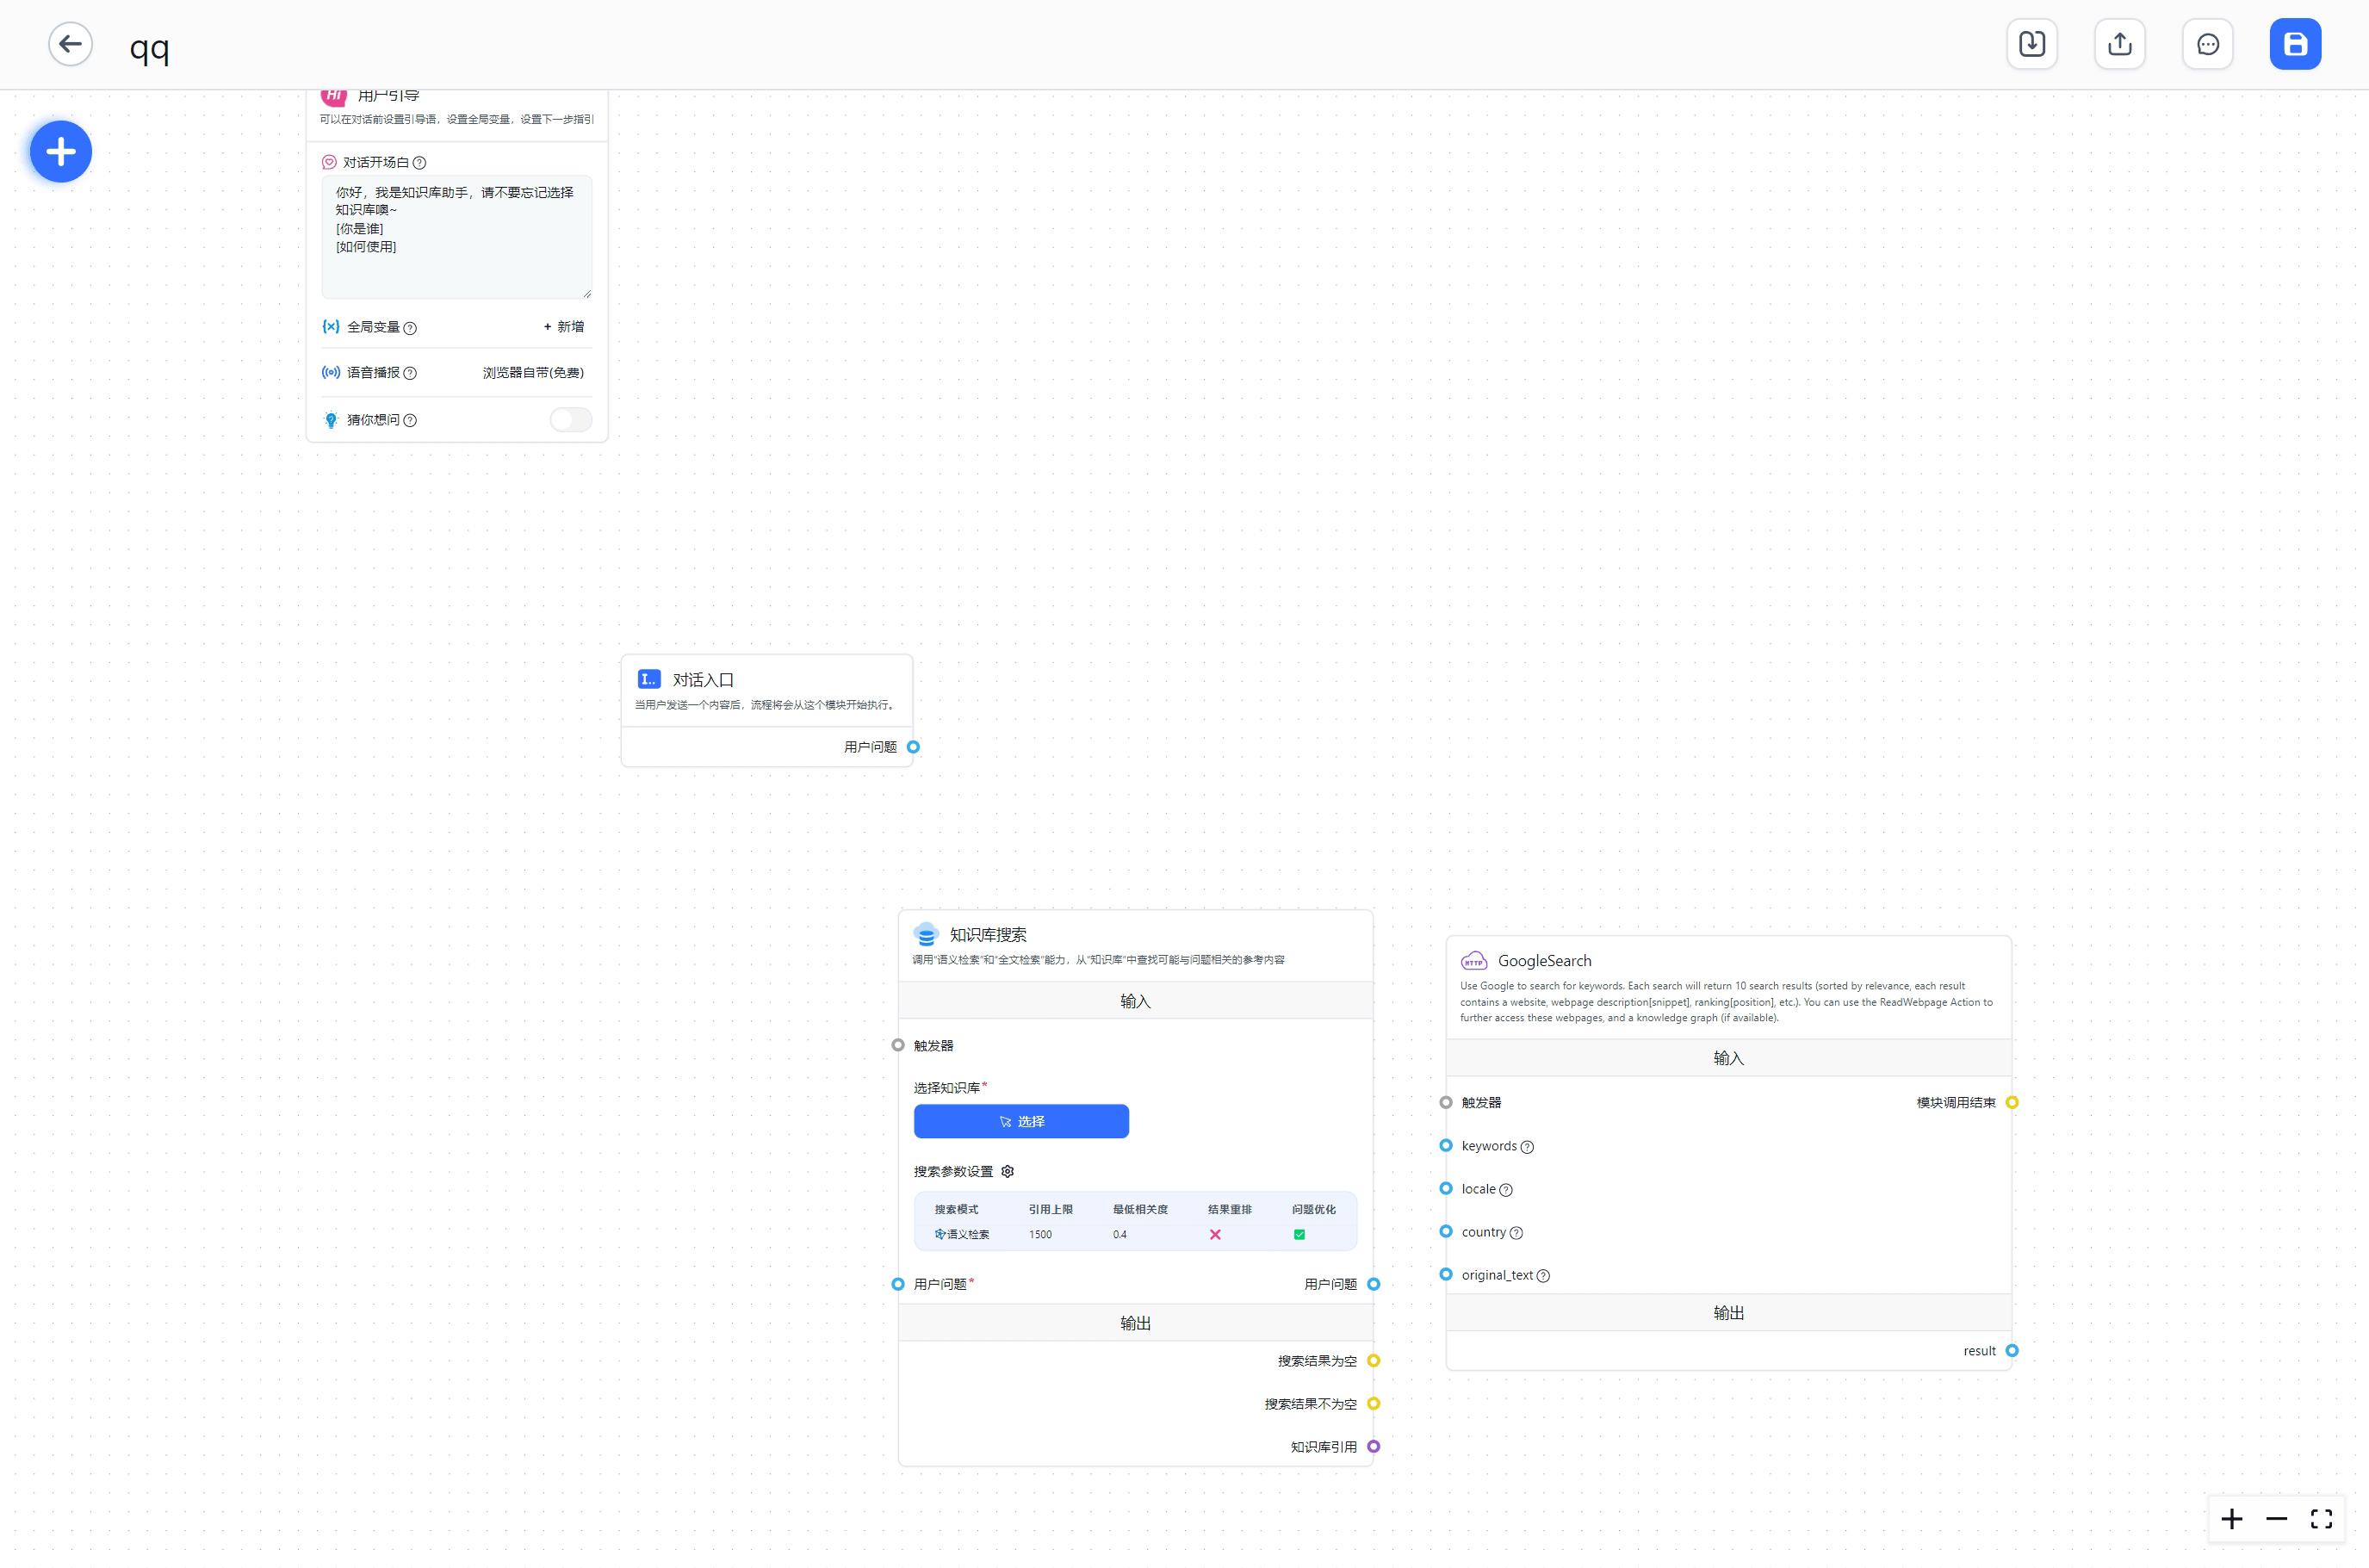Zoom in the canvas with plus
2369x1568 pixels.
point(2231,1519)
